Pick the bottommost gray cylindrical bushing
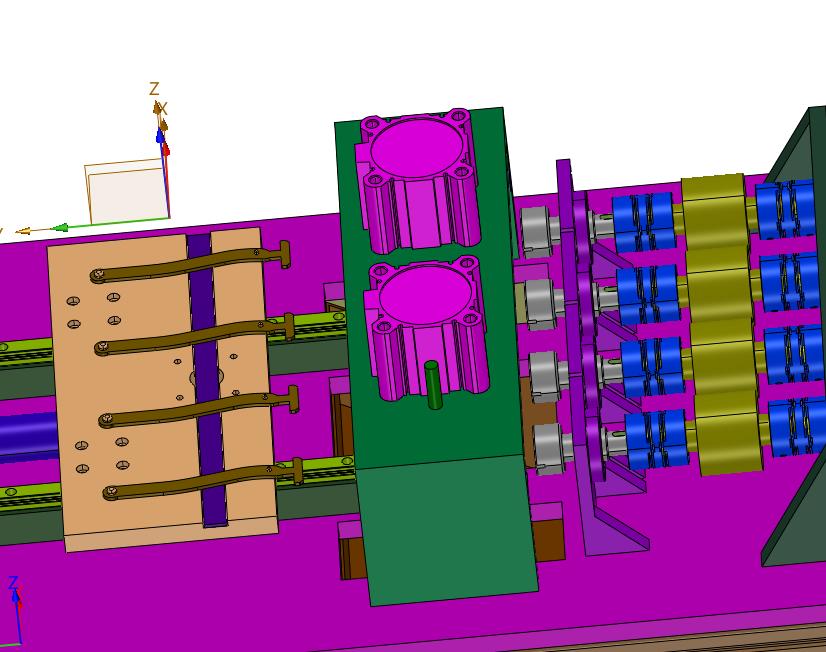The width and height of the screenshot is (826, 652). coord(550,449)
